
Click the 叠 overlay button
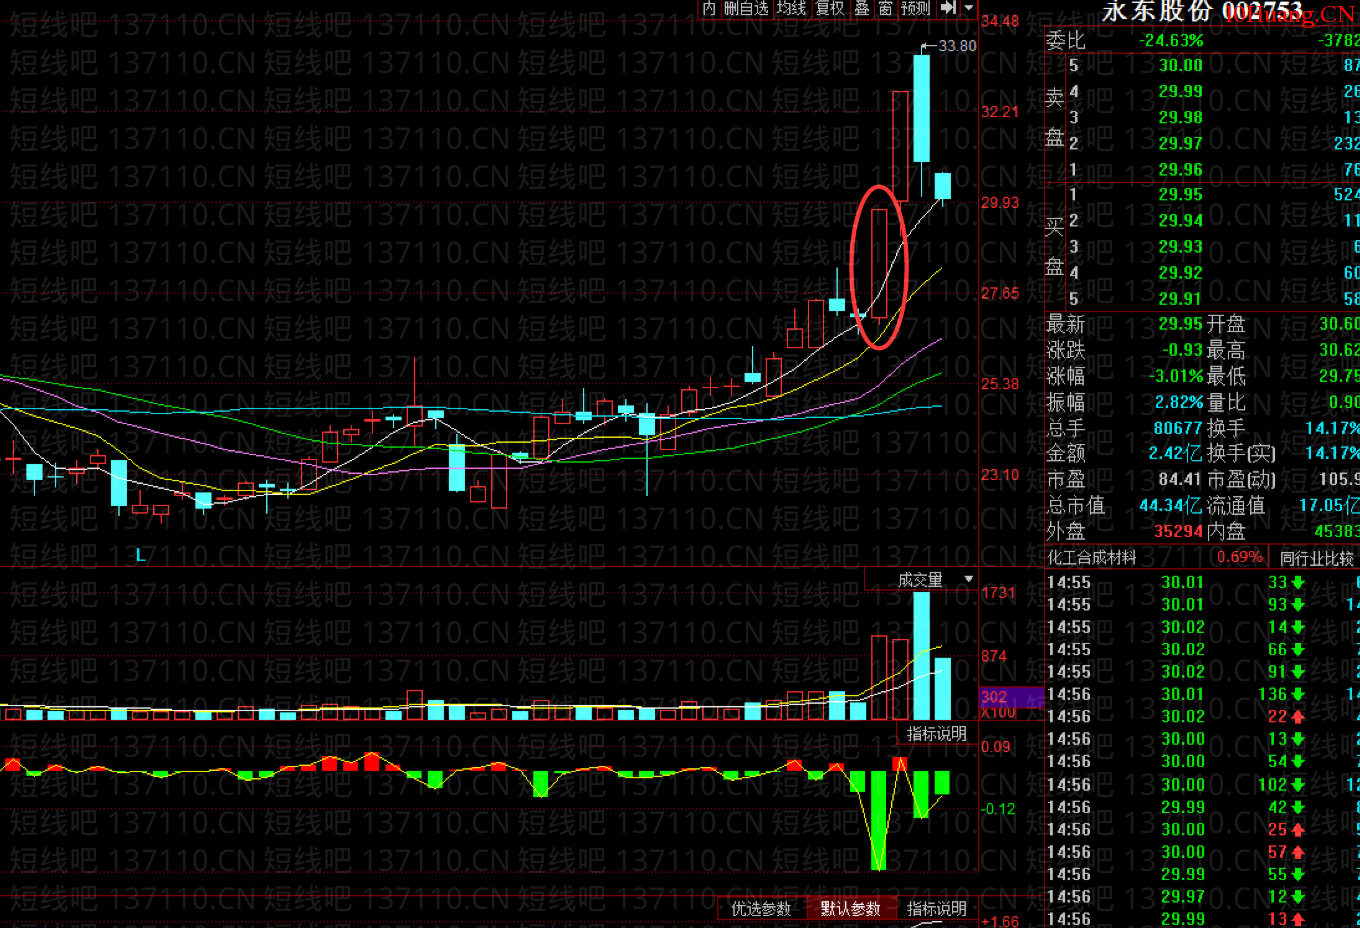(x=862, y=8)
